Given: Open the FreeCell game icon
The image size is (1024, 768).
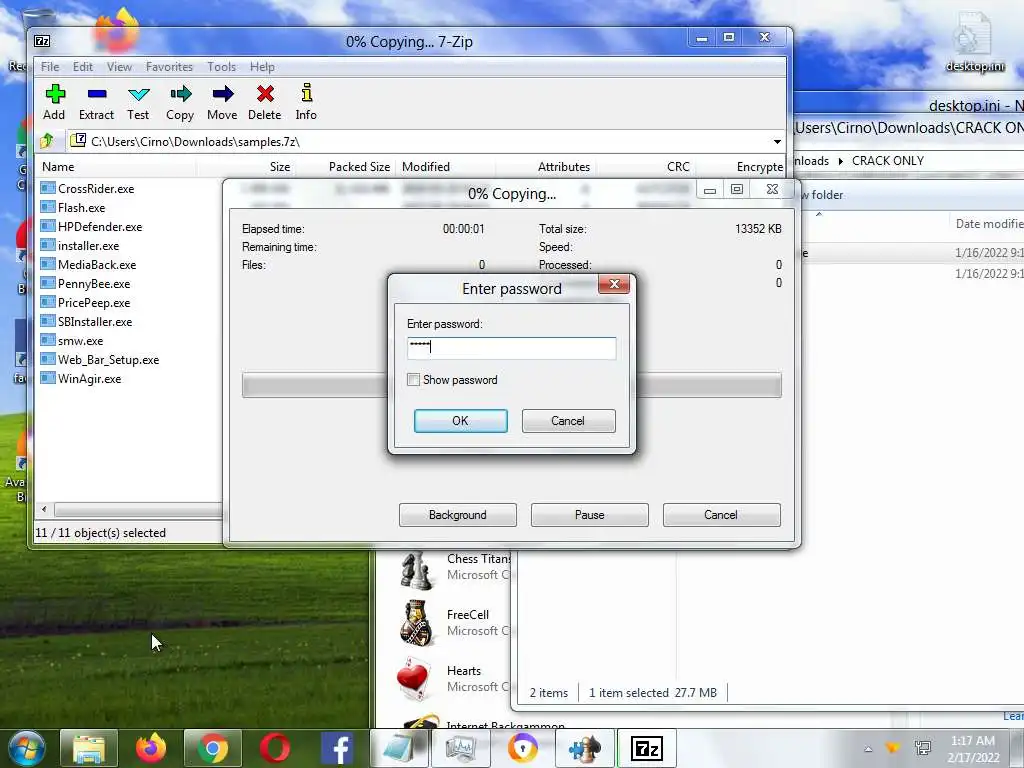Looking at the screenshot, I should (x=415, y=623).
